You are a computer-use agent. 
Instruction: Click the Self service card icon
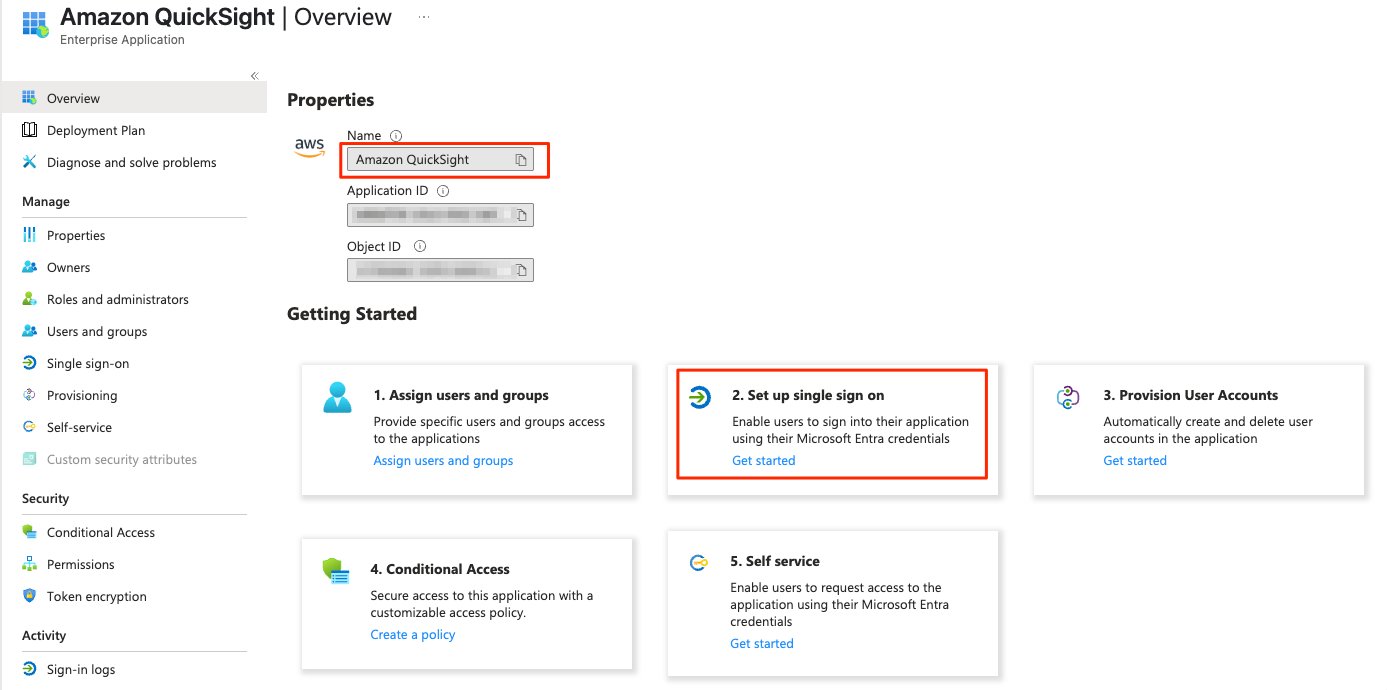699,563
